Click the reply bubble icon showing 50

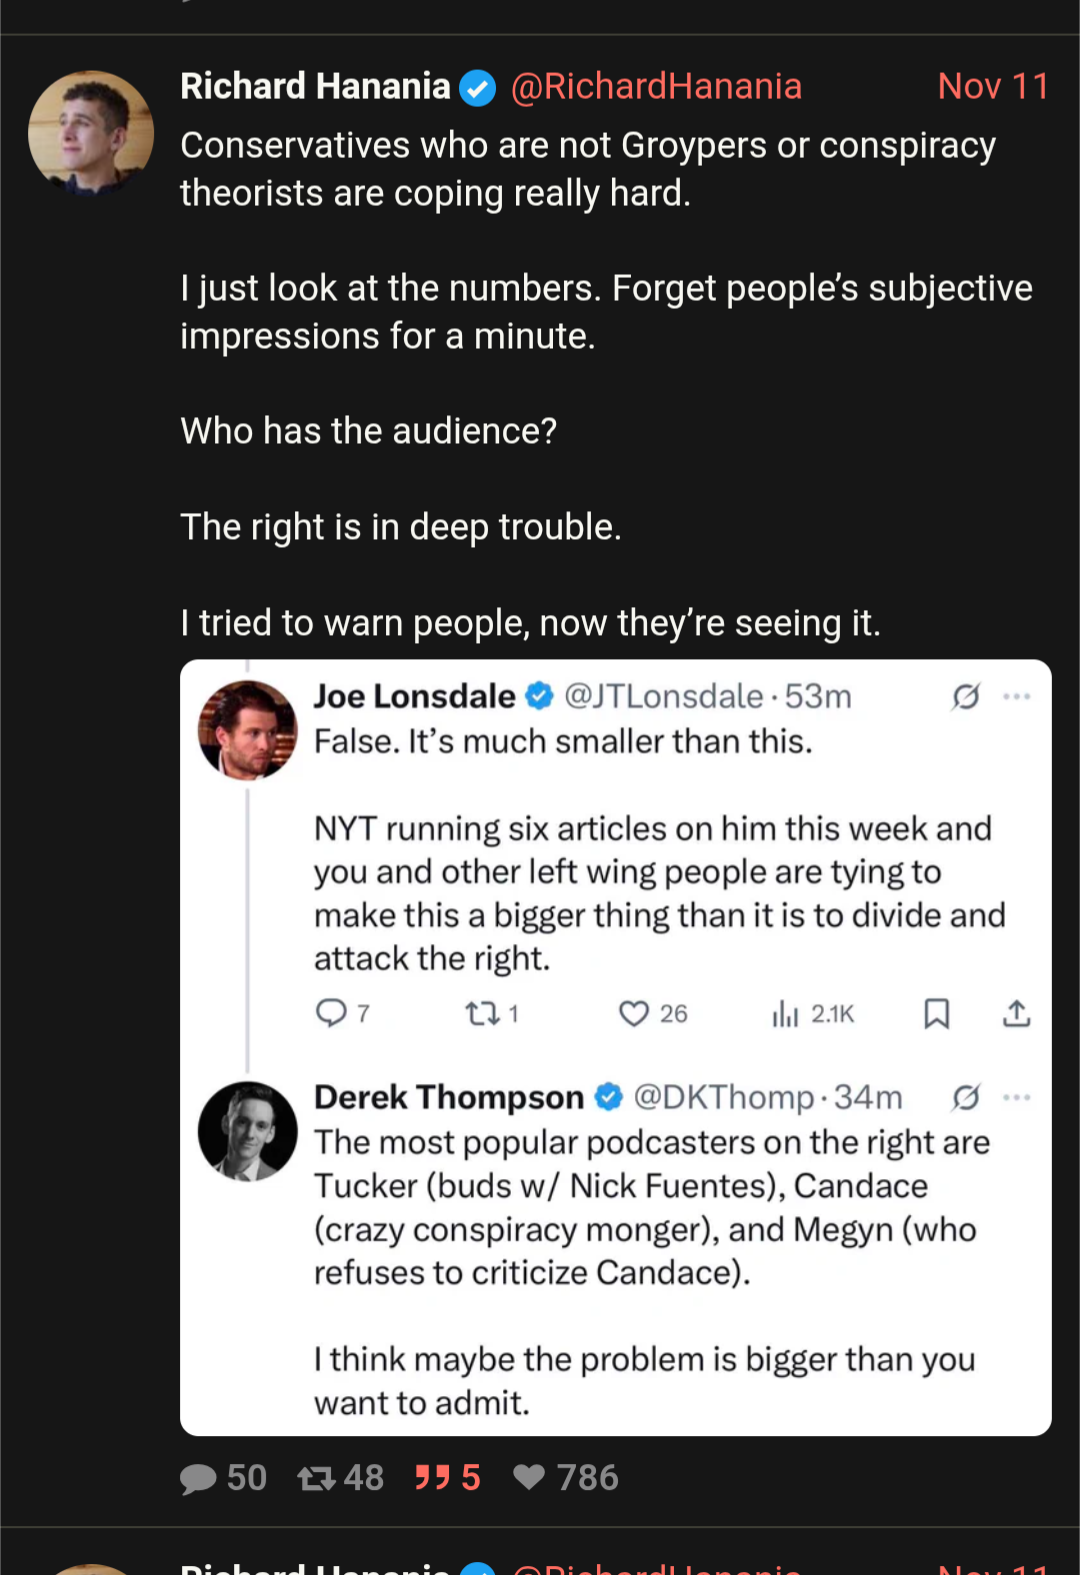point(198,1478)
